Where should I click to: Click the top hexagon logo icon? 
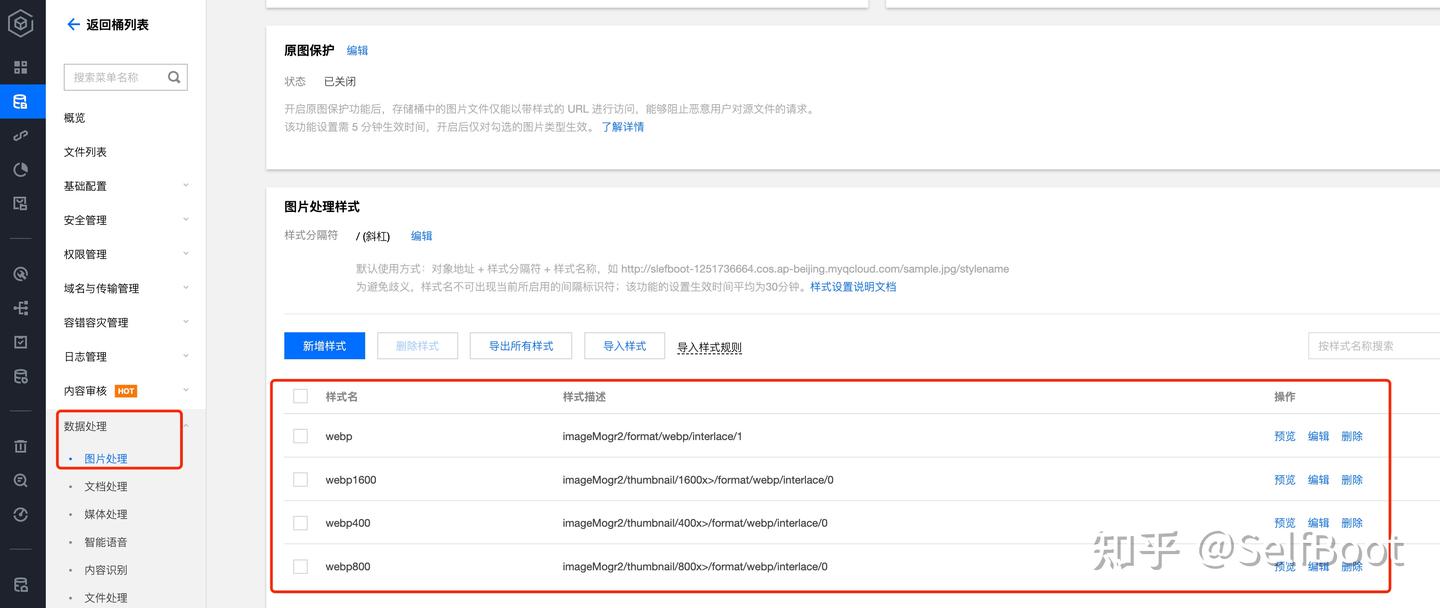pyautogui.click(x=21, y=23)
